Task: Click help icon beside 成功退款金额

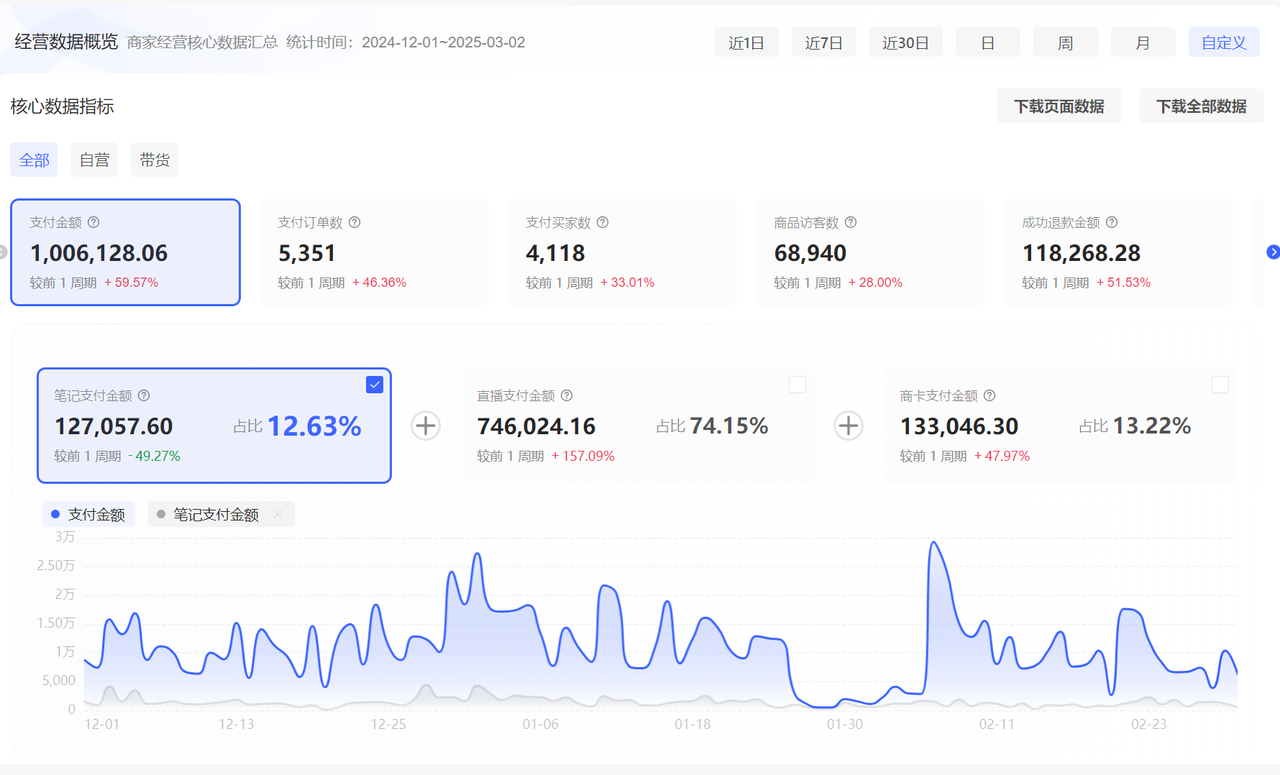Action: coord(1111,223)
